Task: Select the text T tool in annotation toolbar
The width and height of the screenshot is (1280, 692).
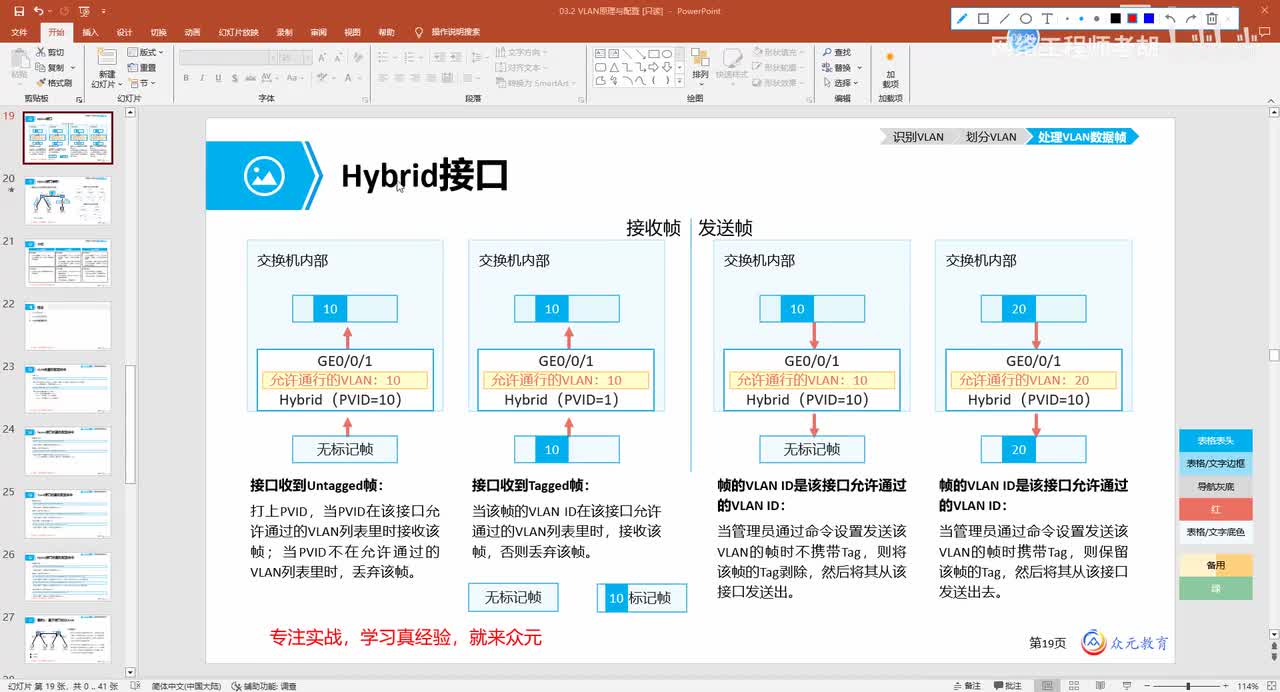Action: pos(1047,18)
